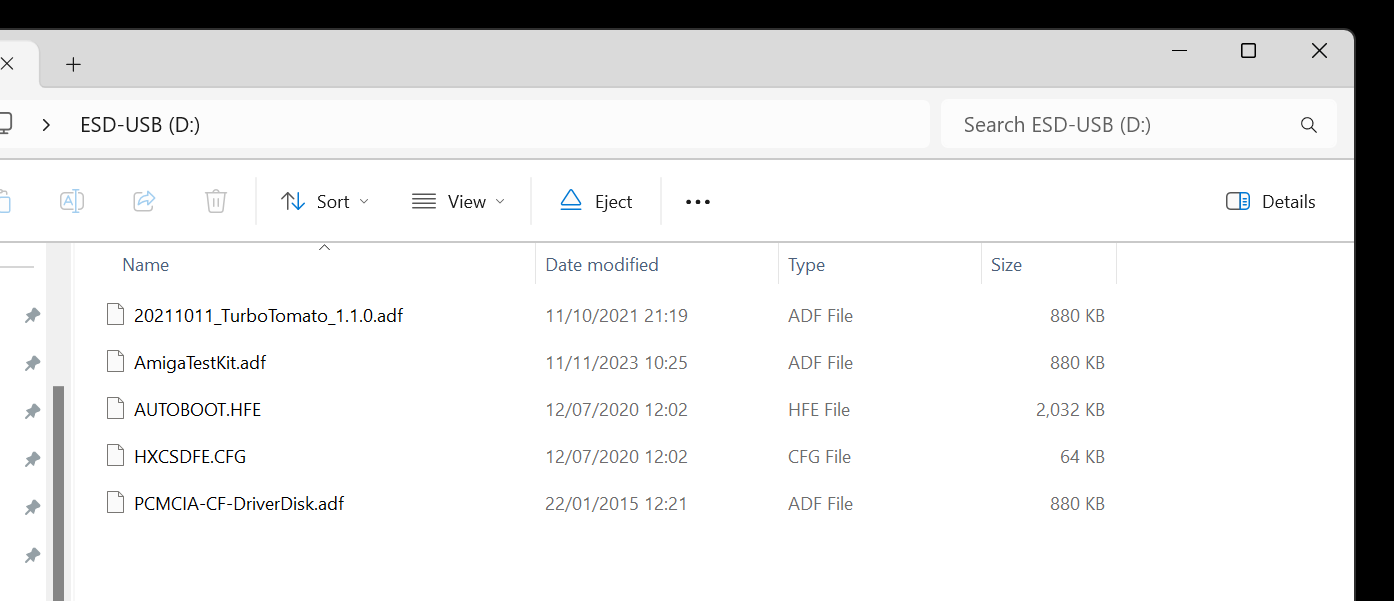This screenshot has width=1394, height=601.
Task: Select the AUTOBOOT.HFE file
Action: click(x=198, y=409)
